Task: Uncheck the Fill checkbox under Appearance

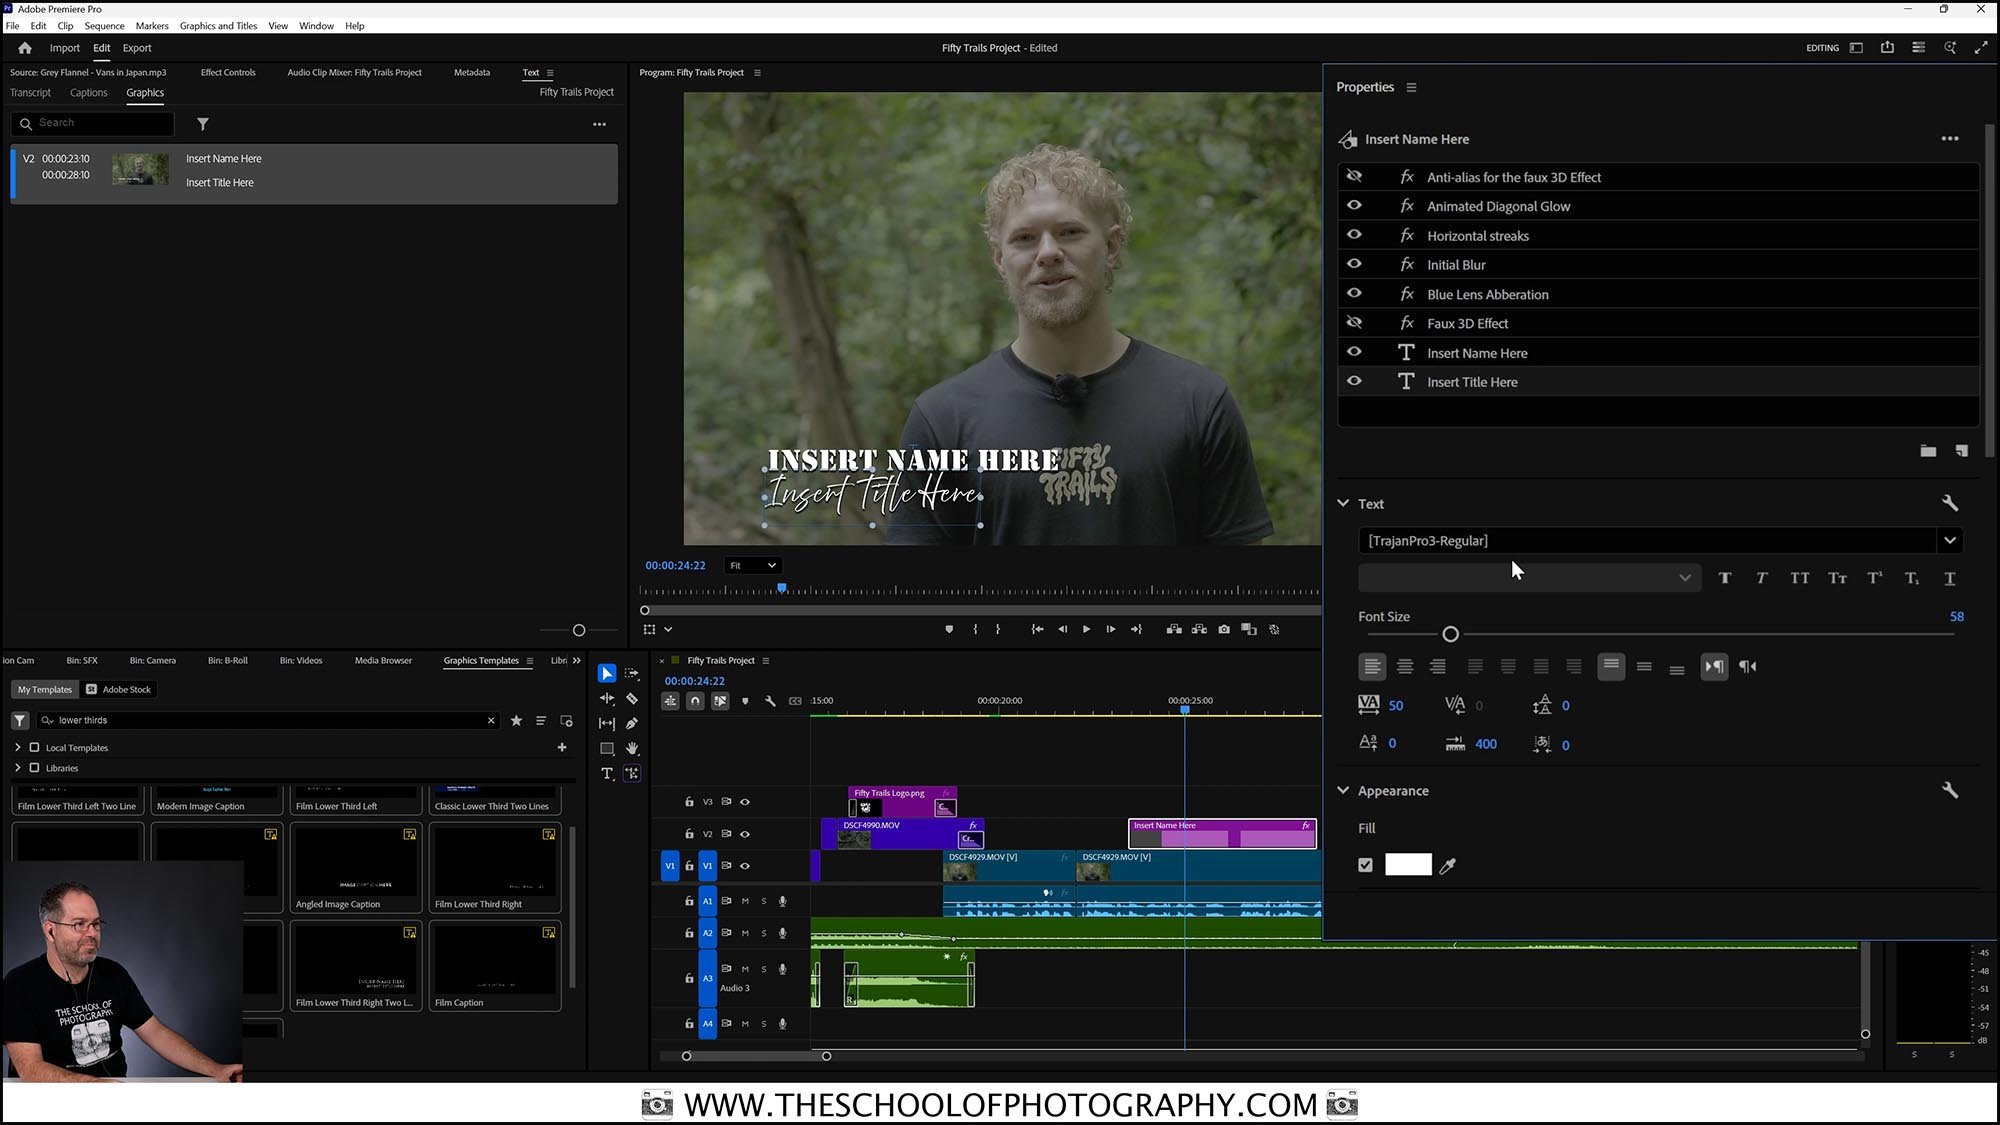Action: click(1365, 864)
